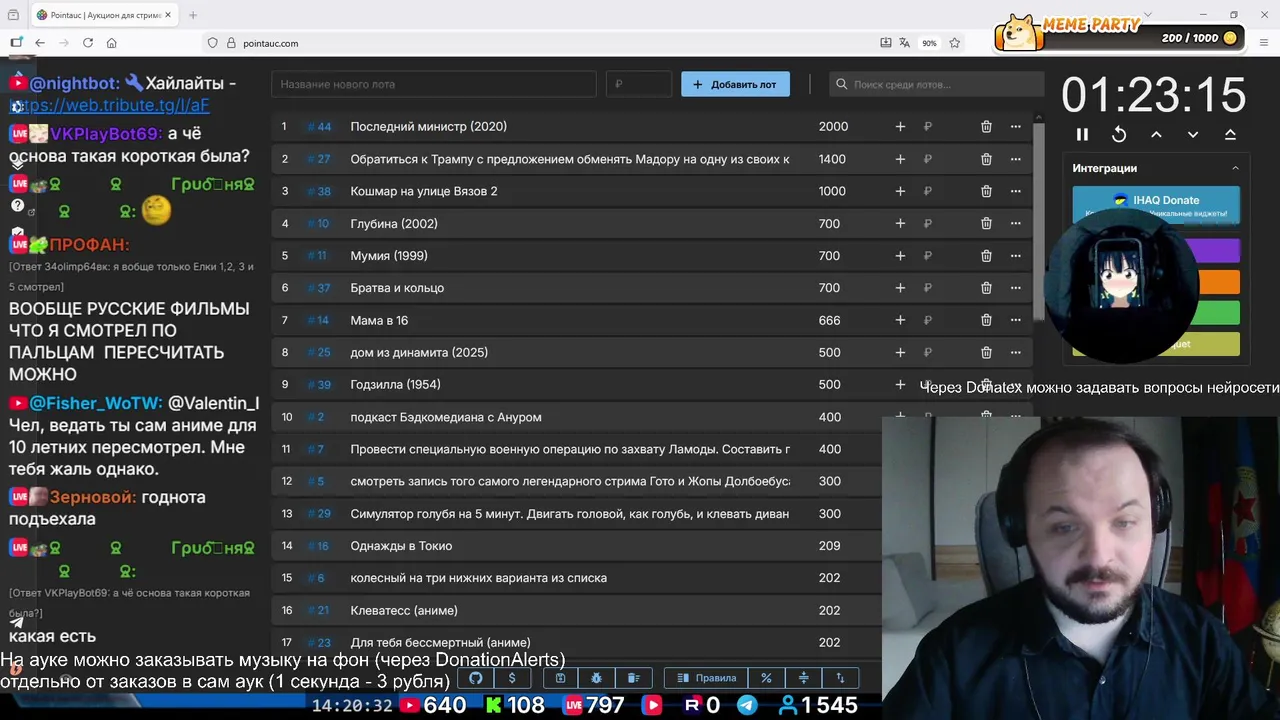Click the bug report icon
1280x720 pixels.
coord(597,678)
